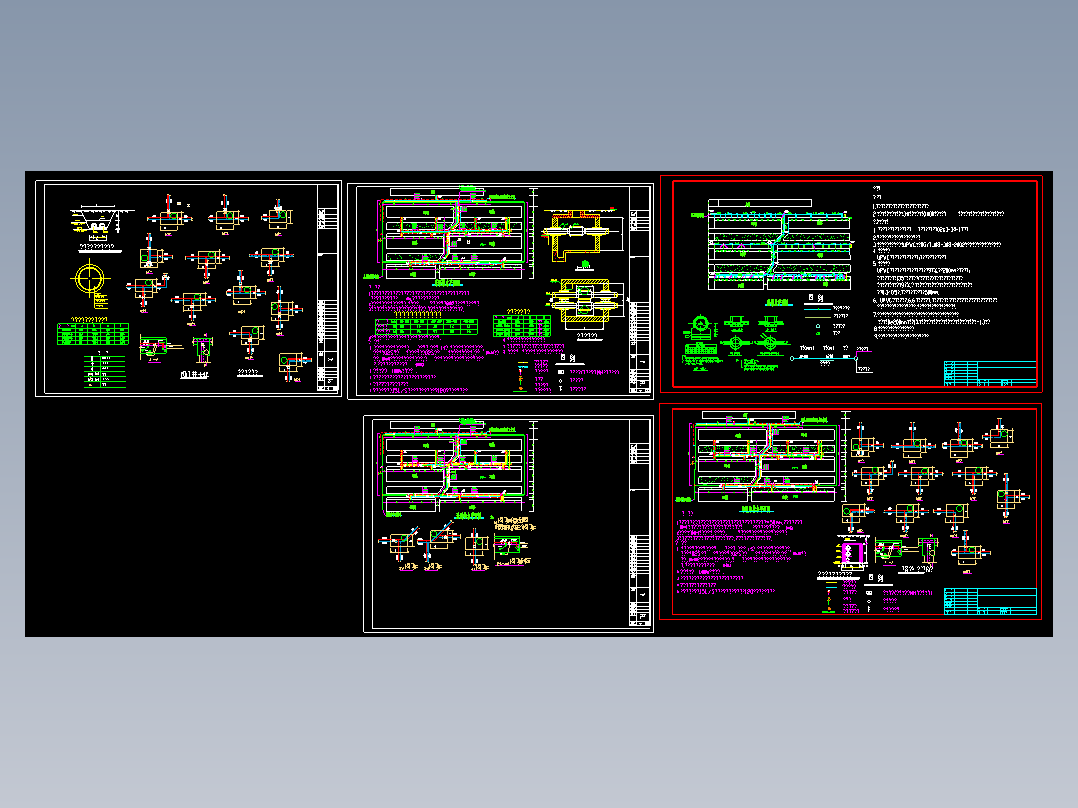
Task: Select vertical title strip of first sheet
Action: (328, 288)
